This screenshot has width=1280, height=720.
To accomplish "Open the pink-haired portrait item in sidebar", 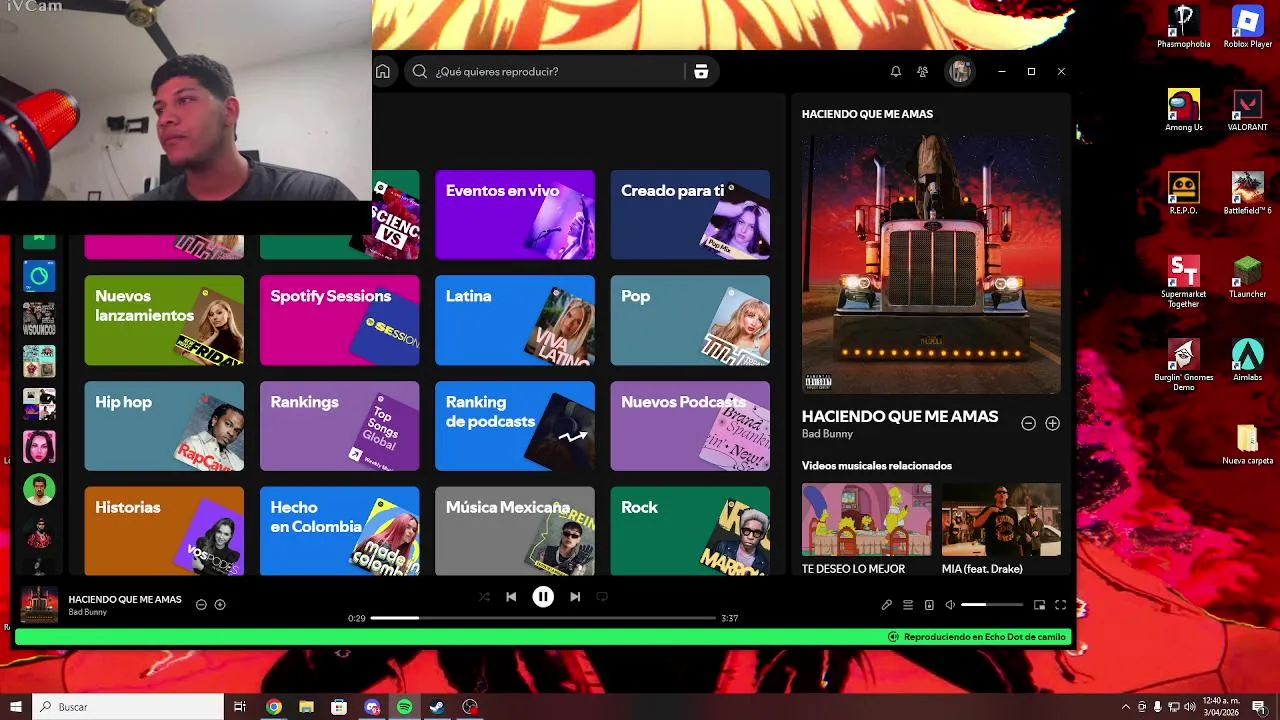I will pyautogui.click(x=39, y=446).
